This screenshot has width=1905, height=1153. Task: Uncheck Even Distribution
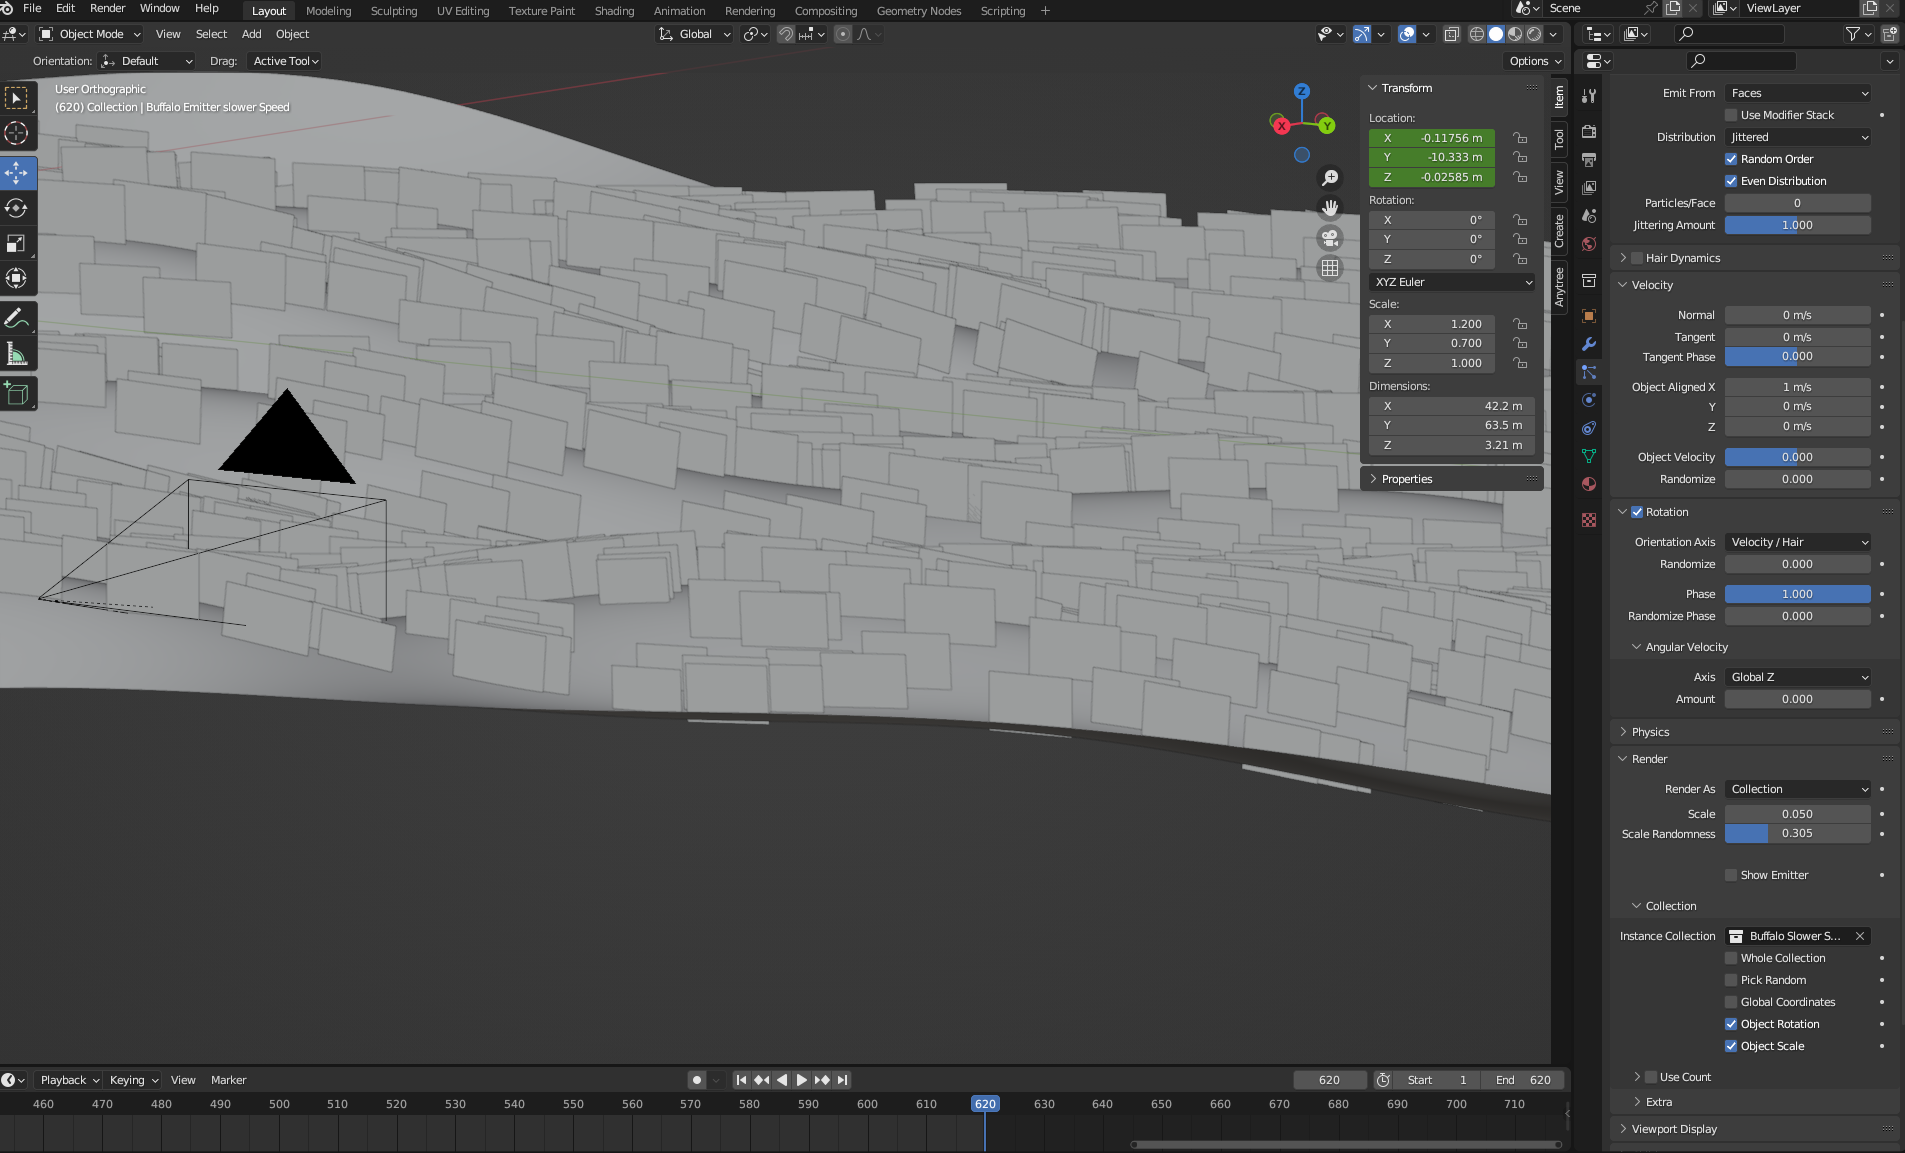coord(1731,181)
